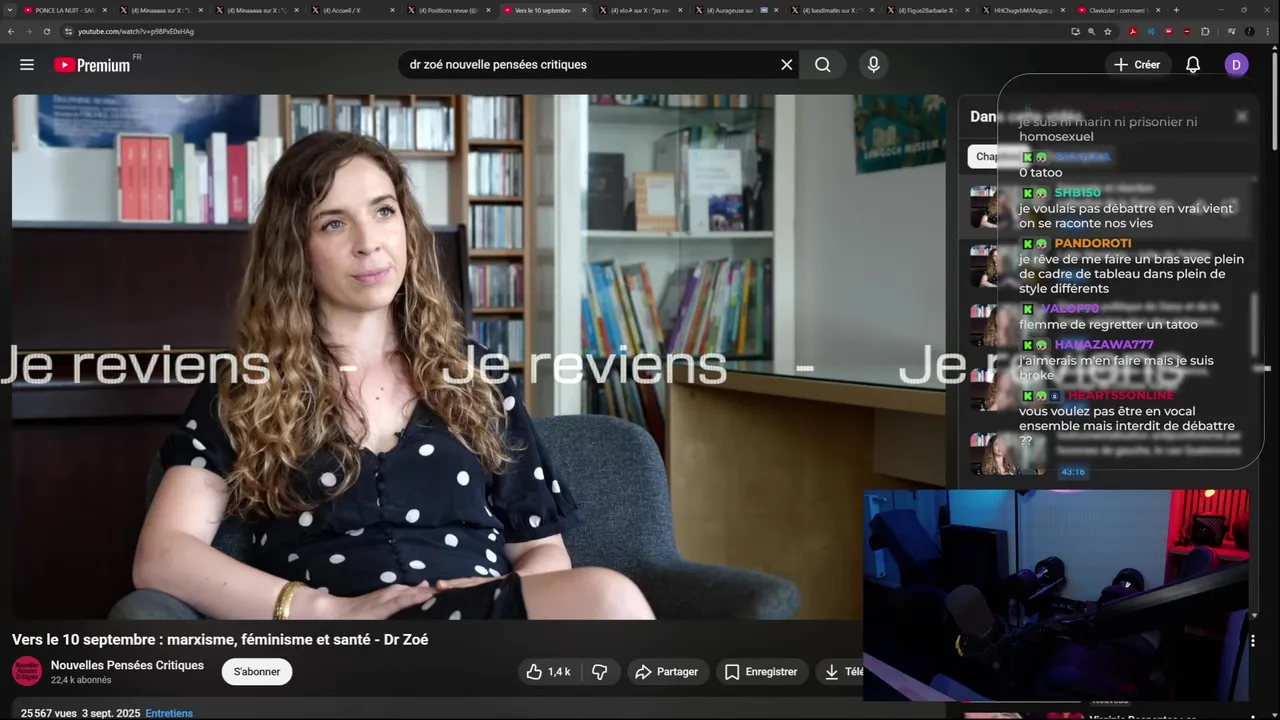Start voice search with the microphone icon
This screenshot has width=1280, height=720.
click(874, 65)
